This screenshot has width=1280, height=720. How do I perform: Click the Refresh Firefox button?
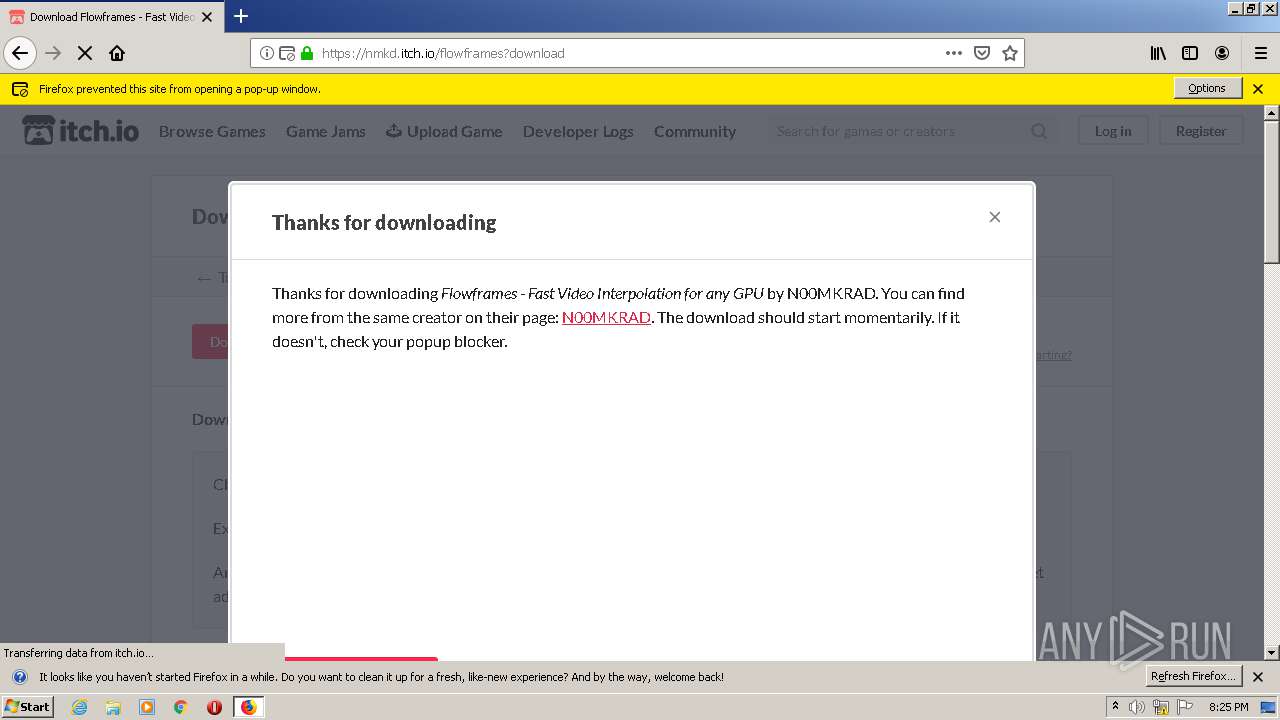pos(1193,676)
